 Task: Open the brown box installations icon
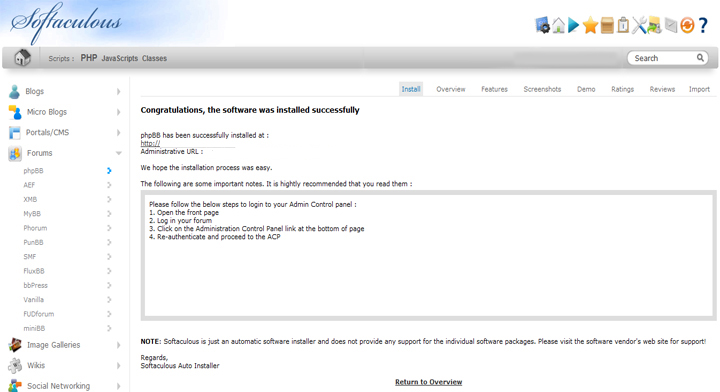607,25
